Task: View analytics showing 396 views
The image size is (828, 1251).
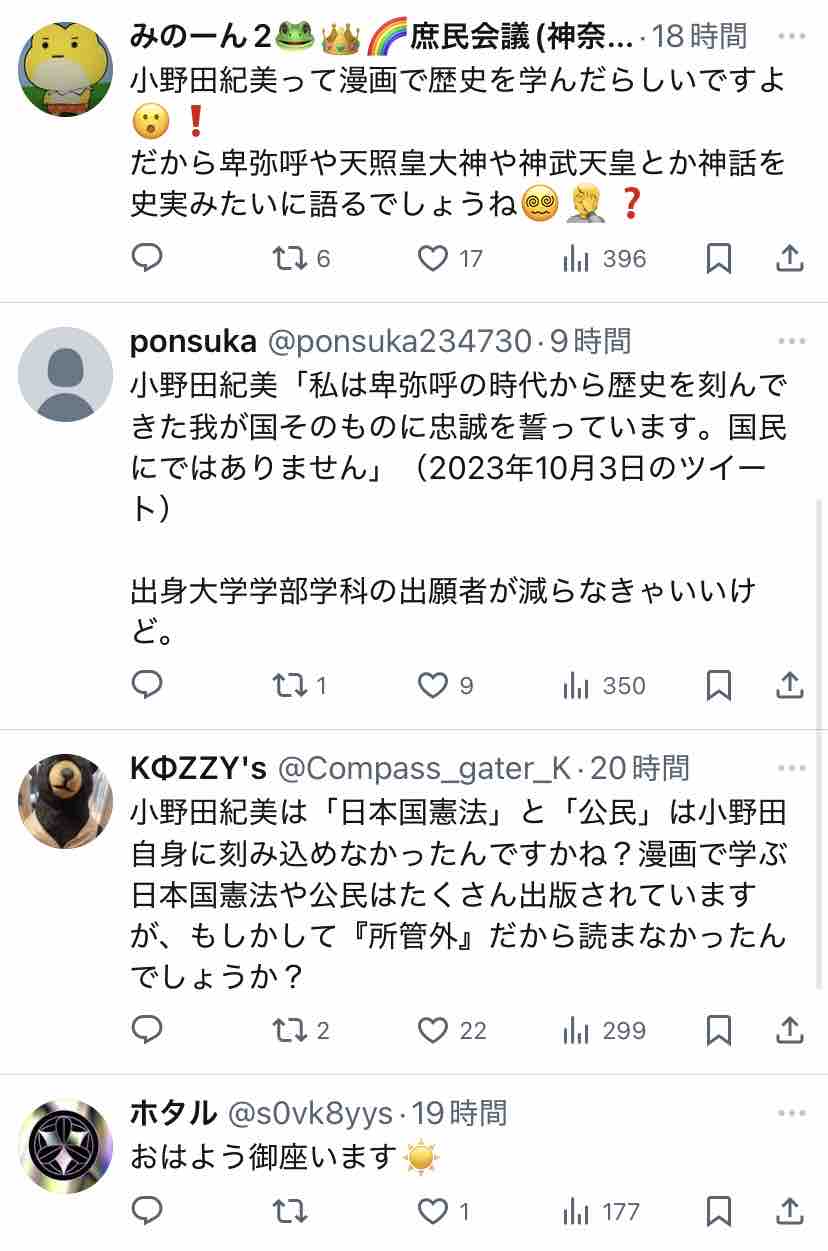Action: point(577,259)
